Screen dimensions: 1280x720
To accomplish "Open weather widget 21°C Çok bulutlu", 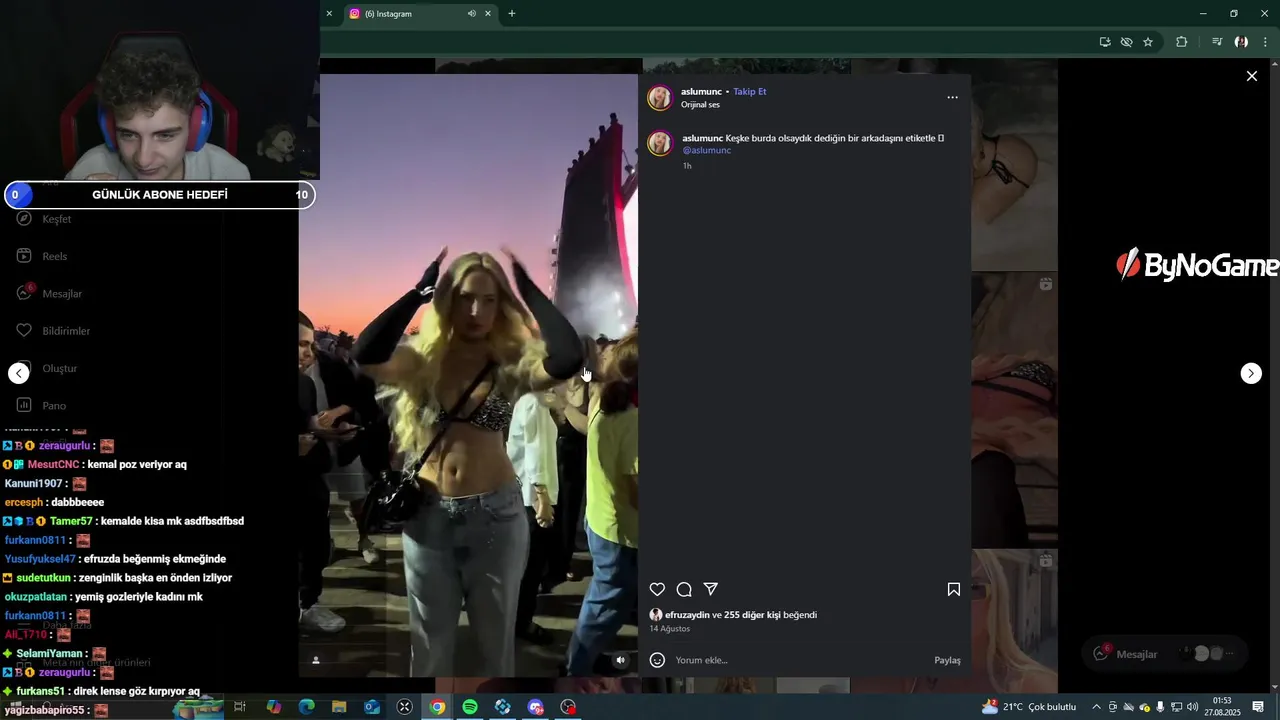I will point(1029,707).
